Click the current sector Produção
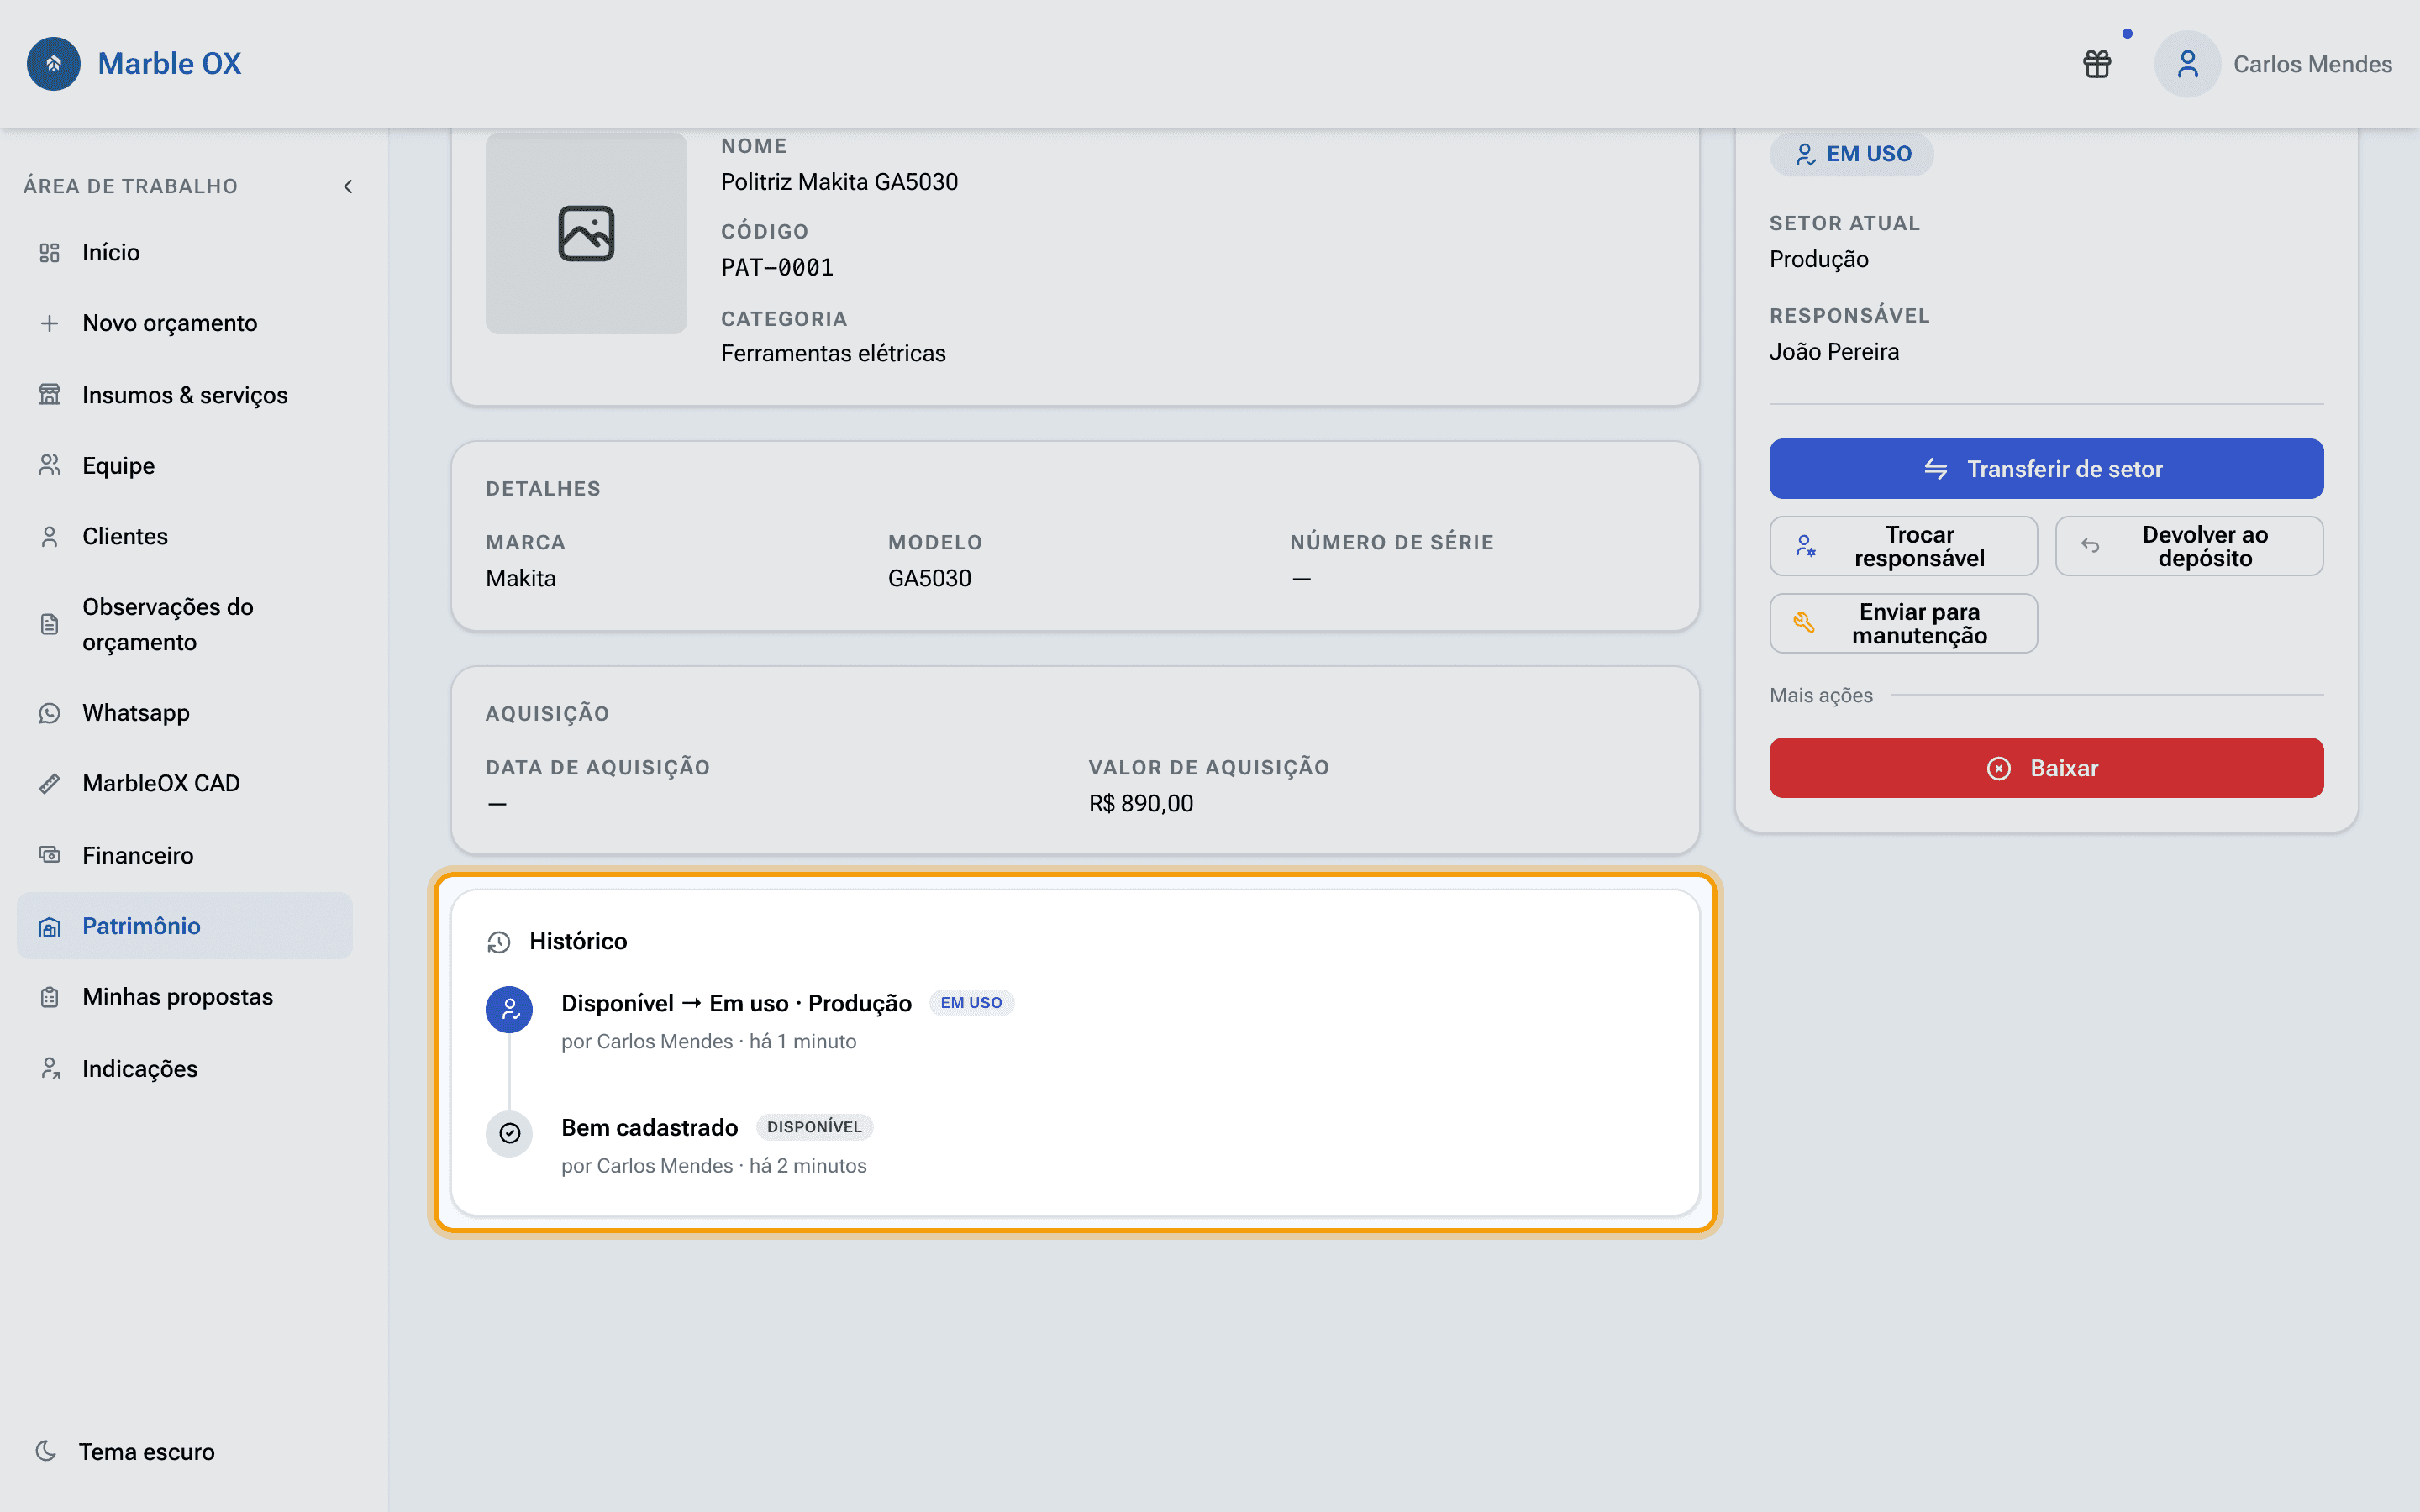 pos(1819,259)
